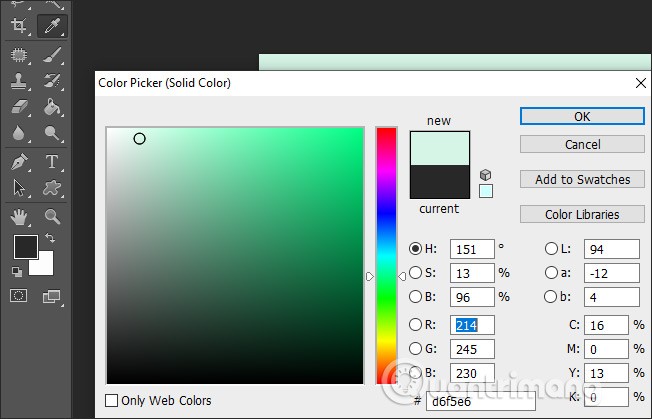652x419 pixels.
Task: Choose the Horizontal Type tool
Action: pos(52,161)
